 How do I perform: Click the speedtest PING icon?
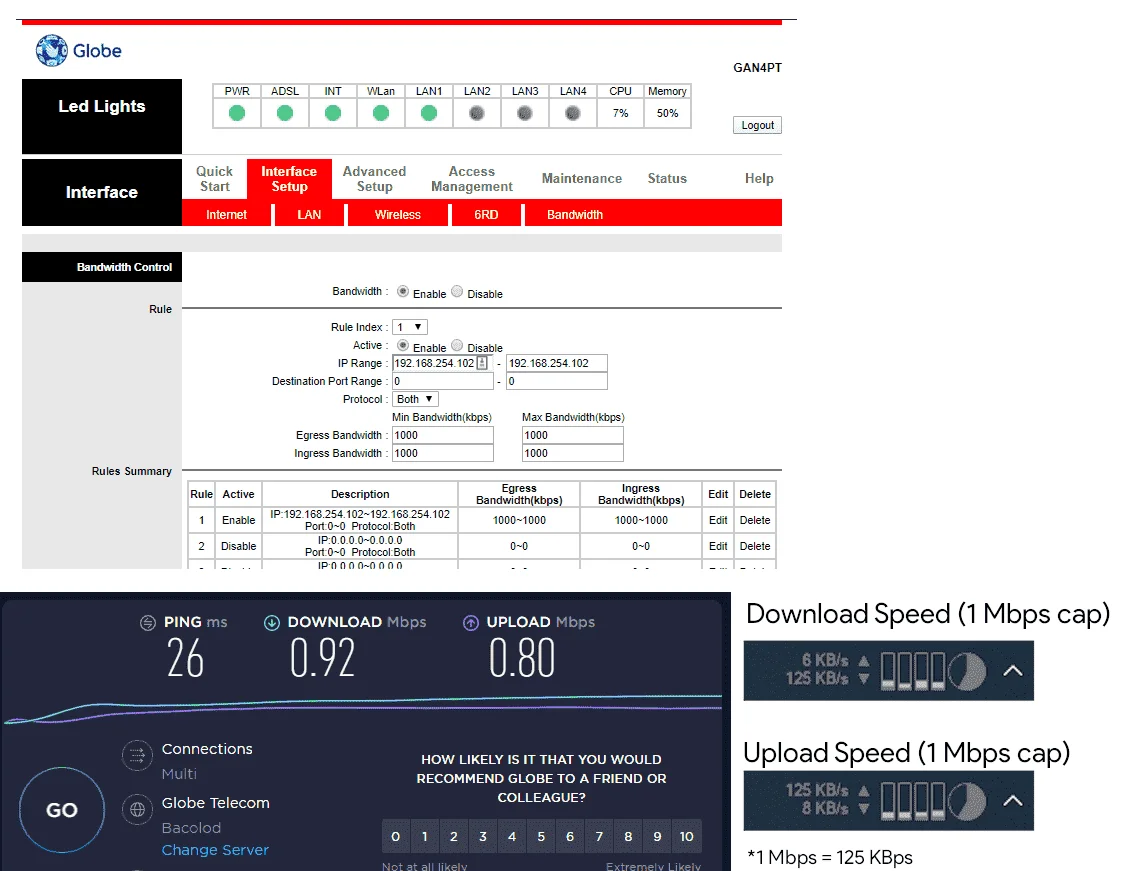pos(147,622)
